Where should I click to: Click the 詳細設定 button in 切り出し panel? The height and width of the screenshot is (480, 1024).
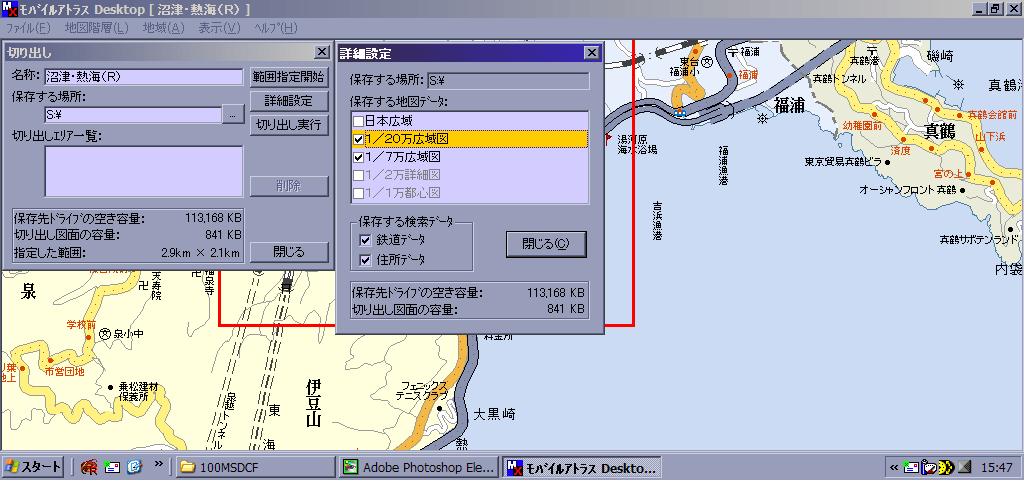289,101
